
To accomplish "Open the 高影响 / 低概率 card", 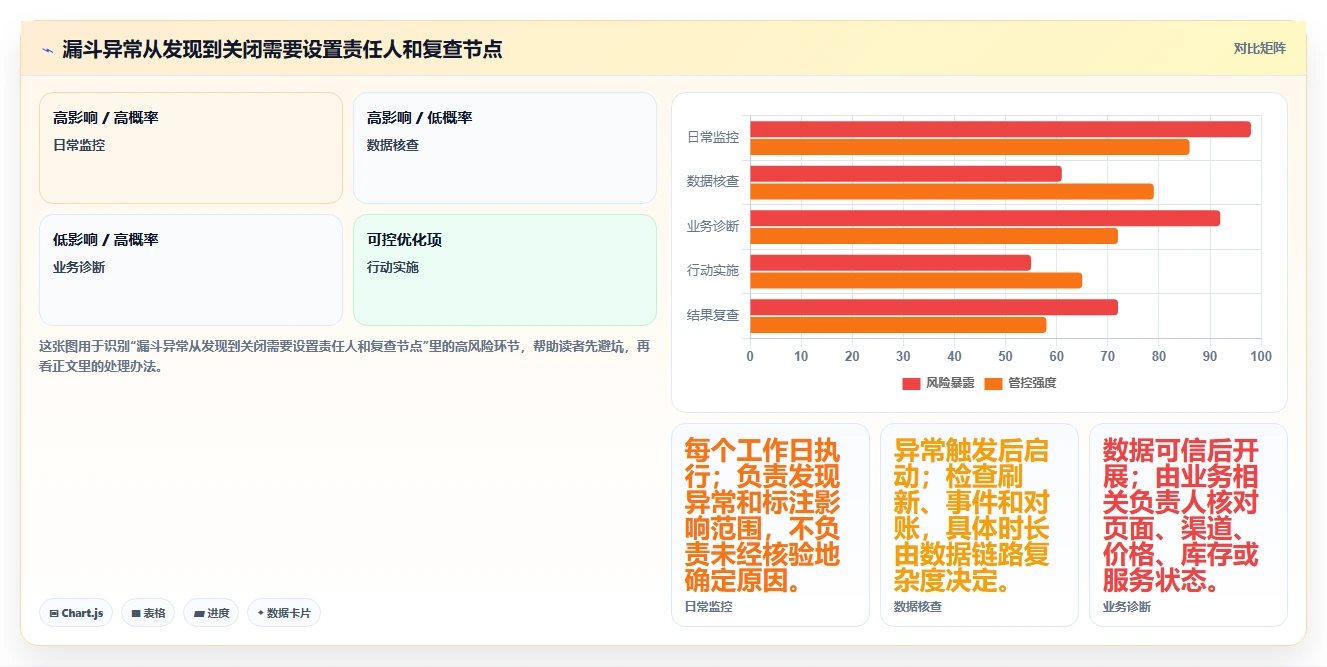I will point(505,148).
